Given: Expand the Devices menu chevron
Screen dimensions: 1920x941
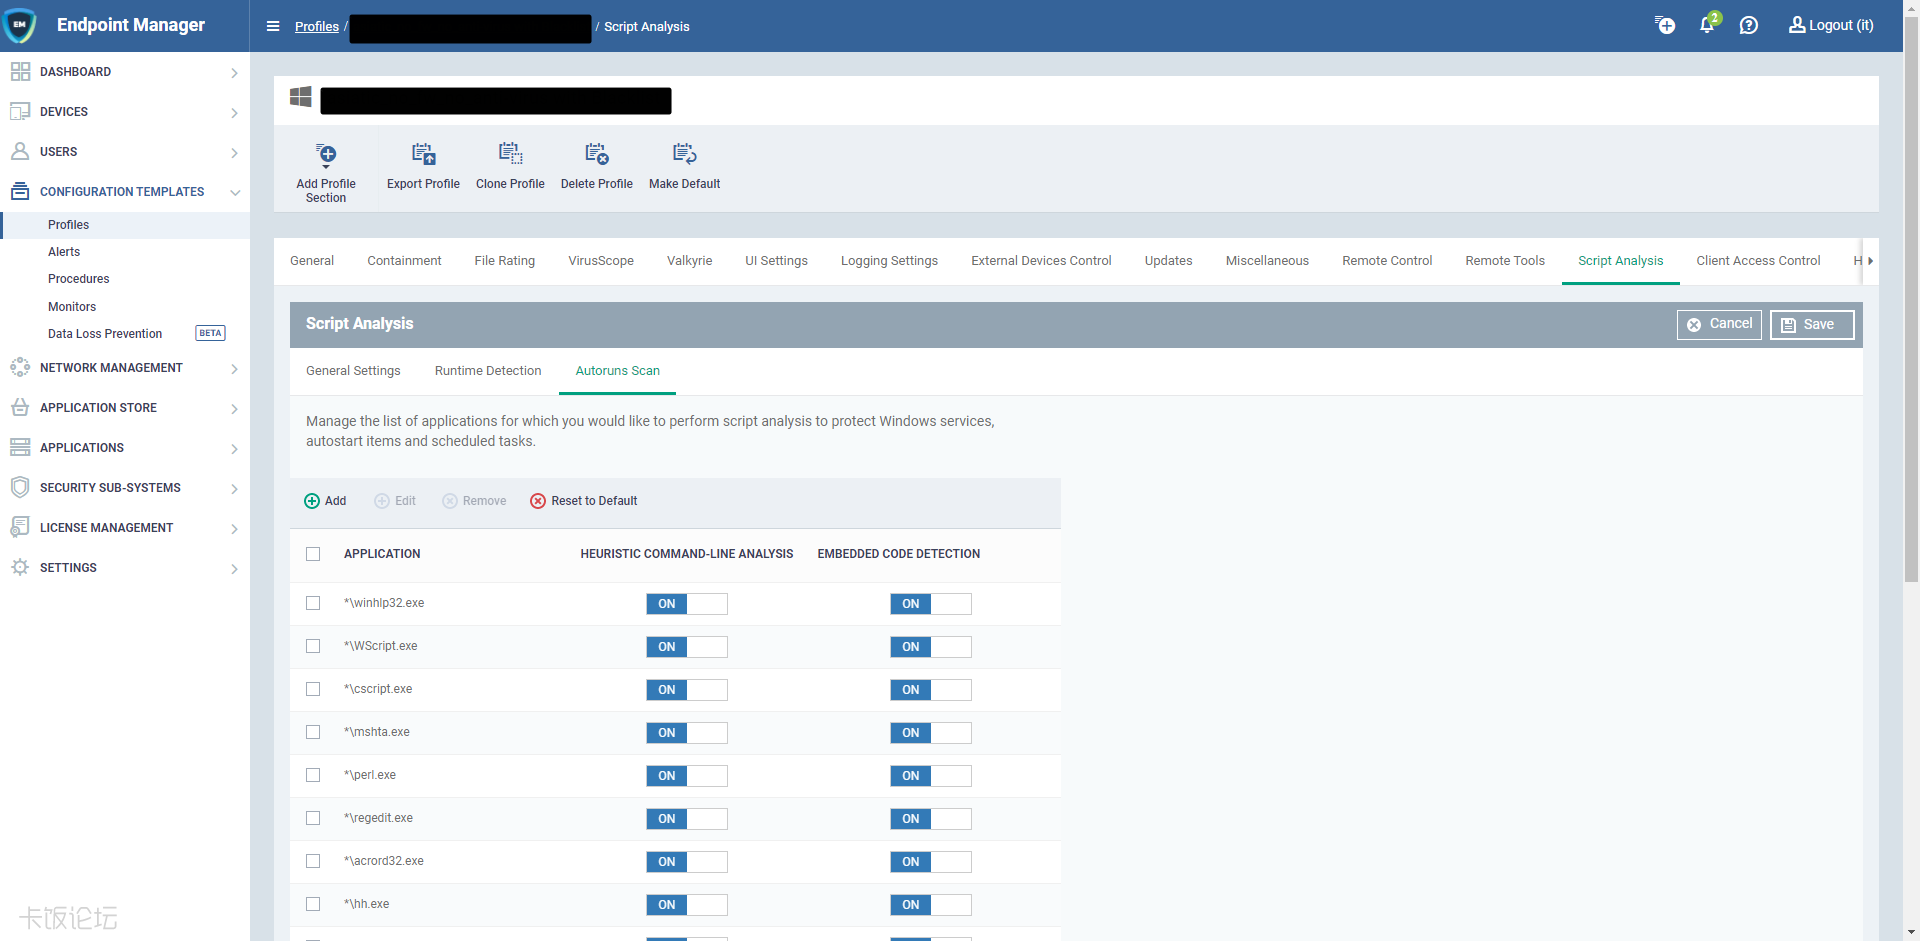Looking at the screenshot, I should (234, 113).
